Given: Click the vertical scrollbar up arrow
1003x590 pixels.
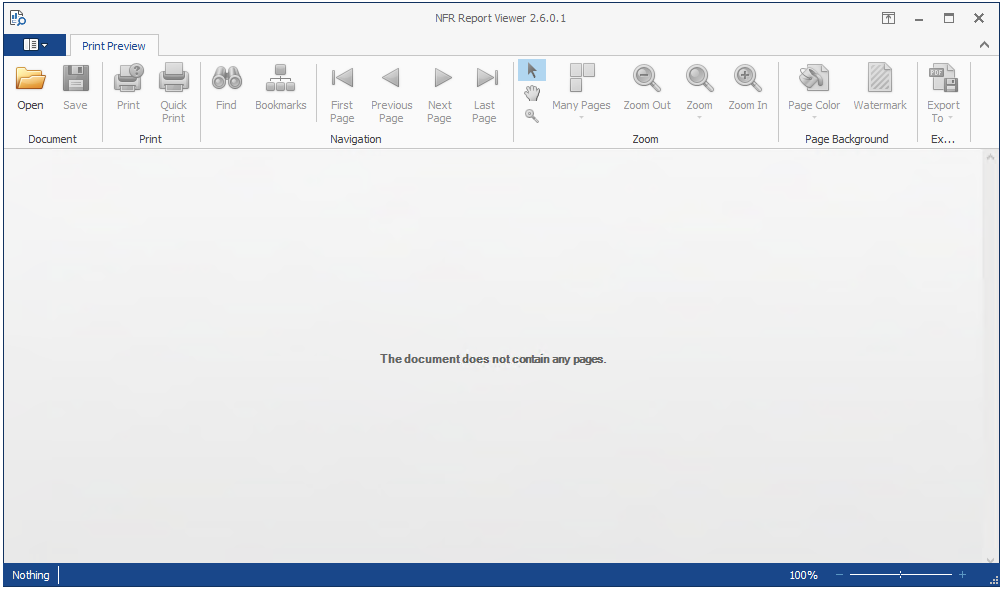Looking at the screenshot, I should (990, 157).
